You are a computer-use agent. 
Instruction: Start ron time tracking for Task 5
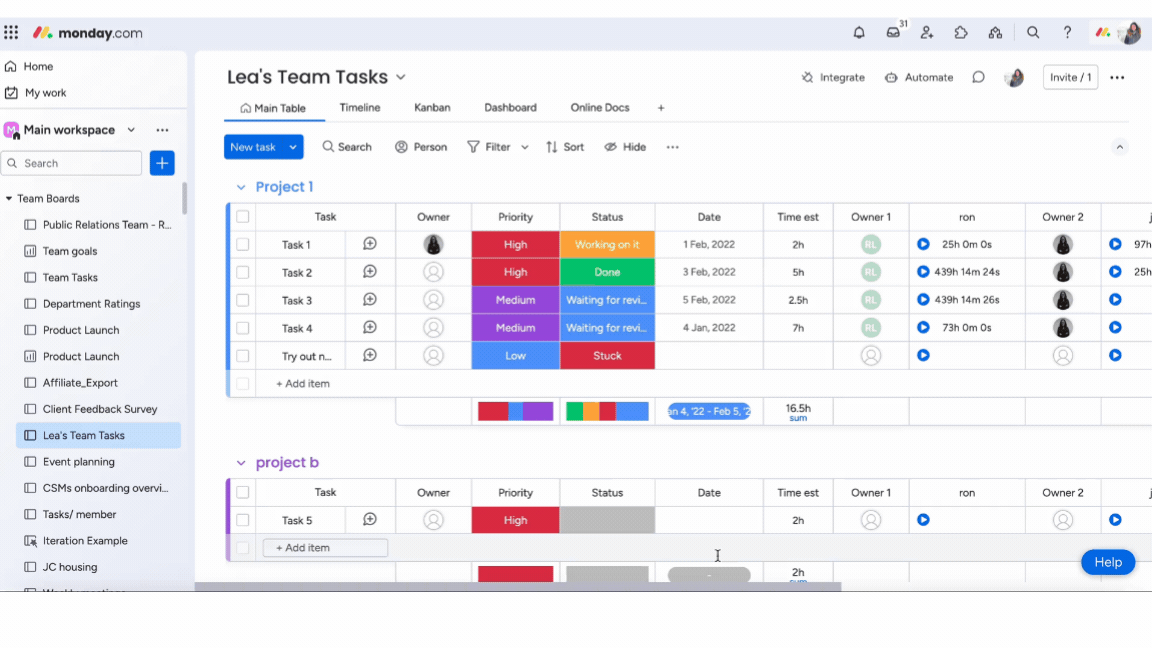coord(924,519)
